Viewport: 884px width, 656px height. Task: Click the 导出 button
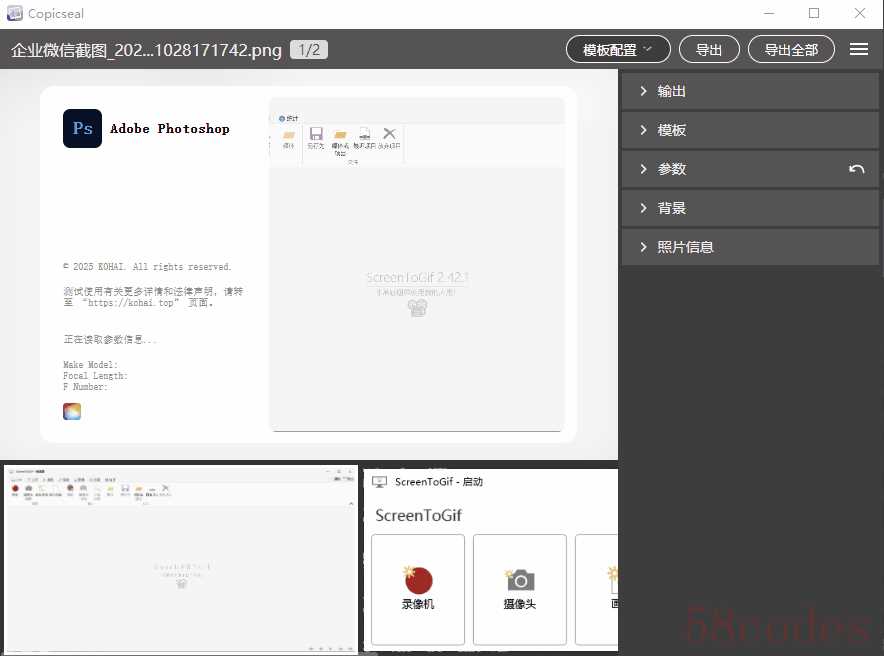pos(709,49)
